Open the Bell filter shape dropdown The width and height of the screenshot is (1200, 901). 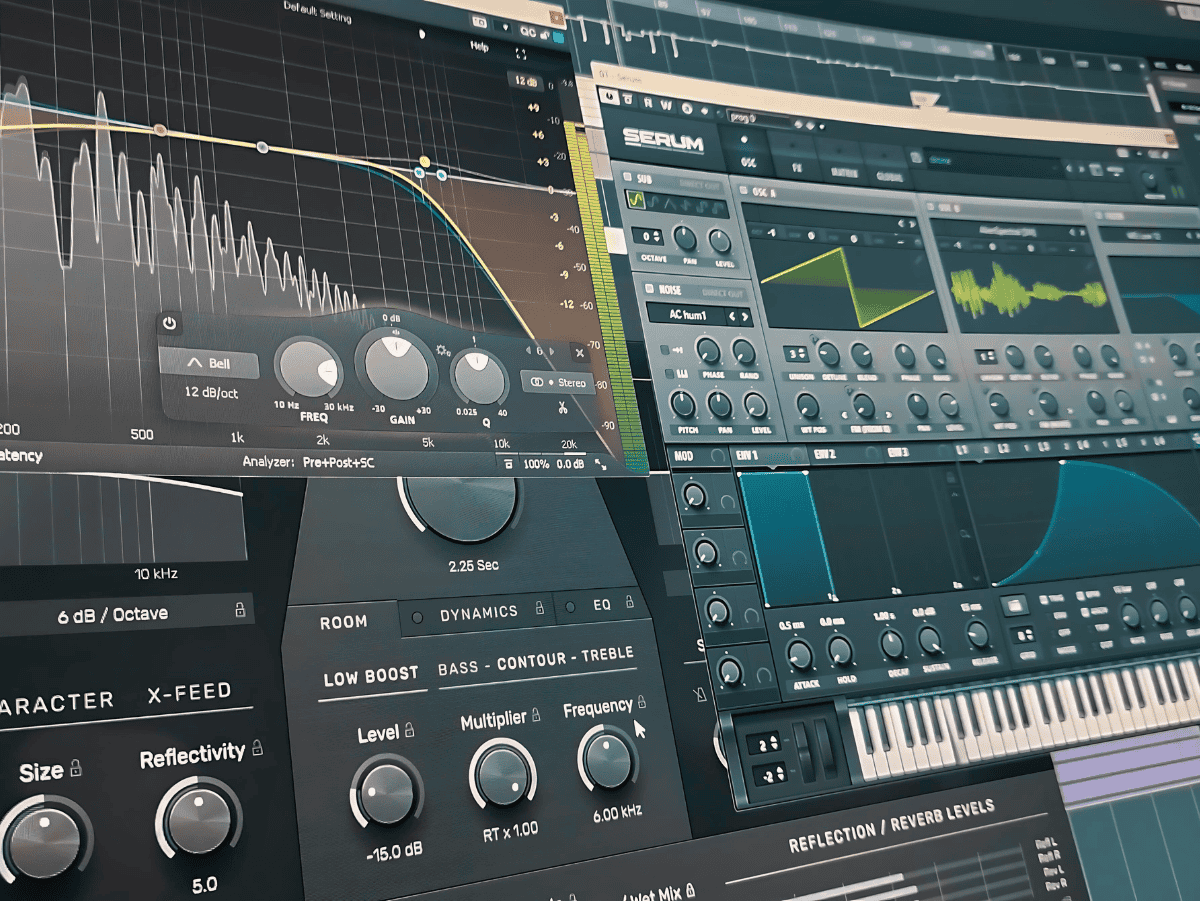(208, 365)
